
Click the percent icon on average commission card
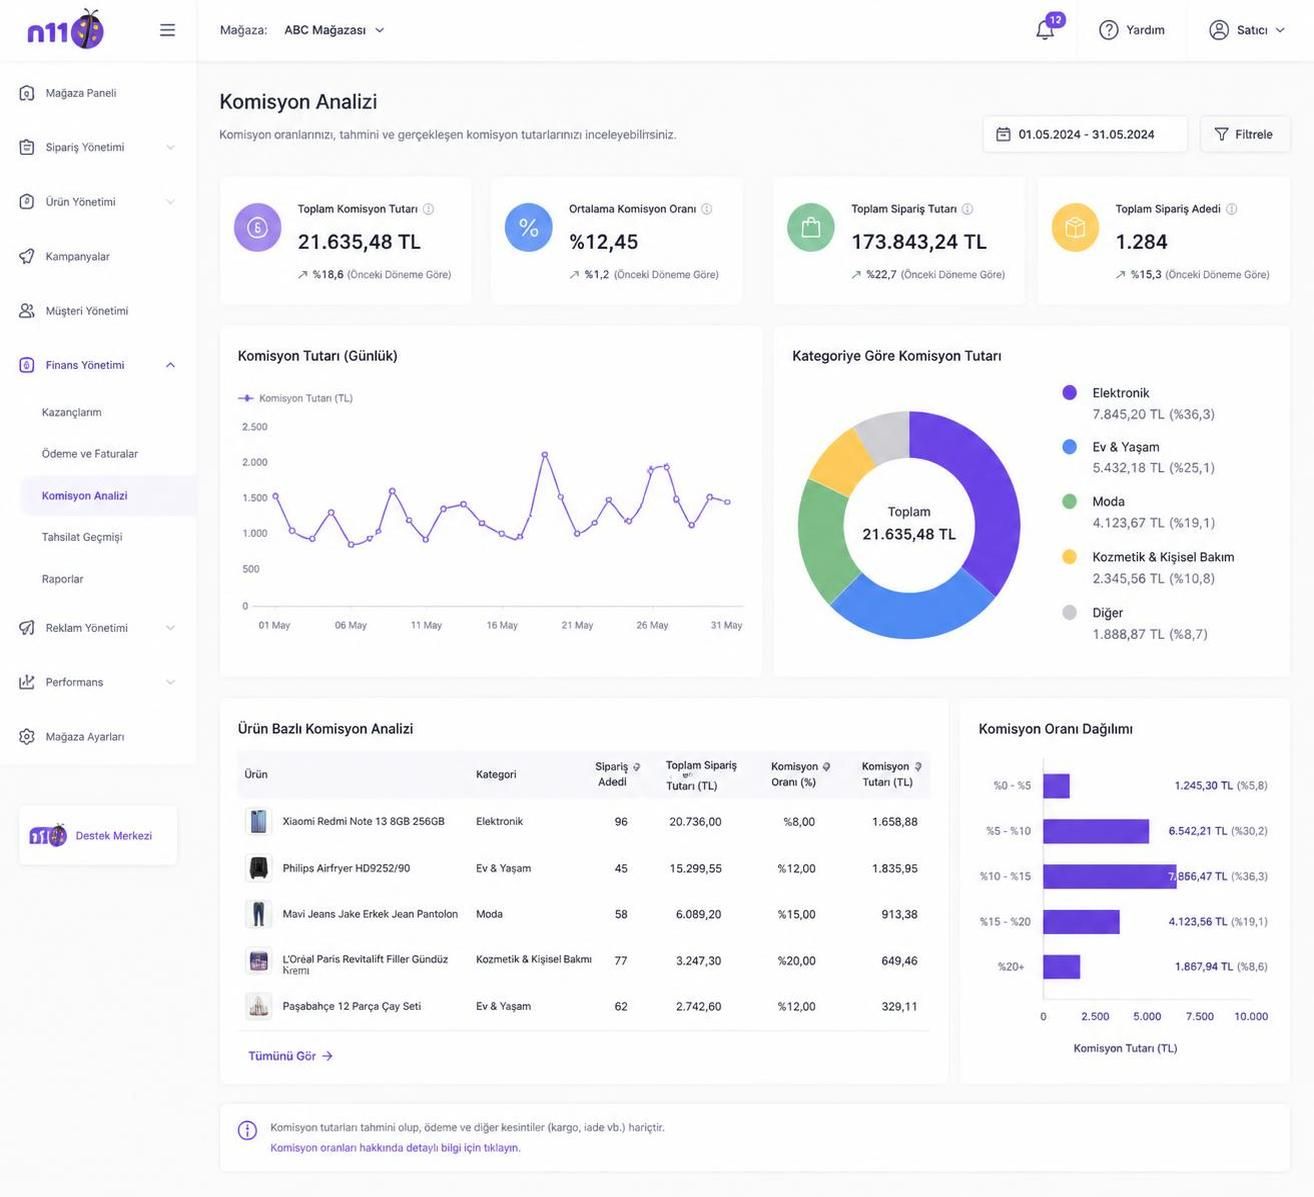click(529, 228)
